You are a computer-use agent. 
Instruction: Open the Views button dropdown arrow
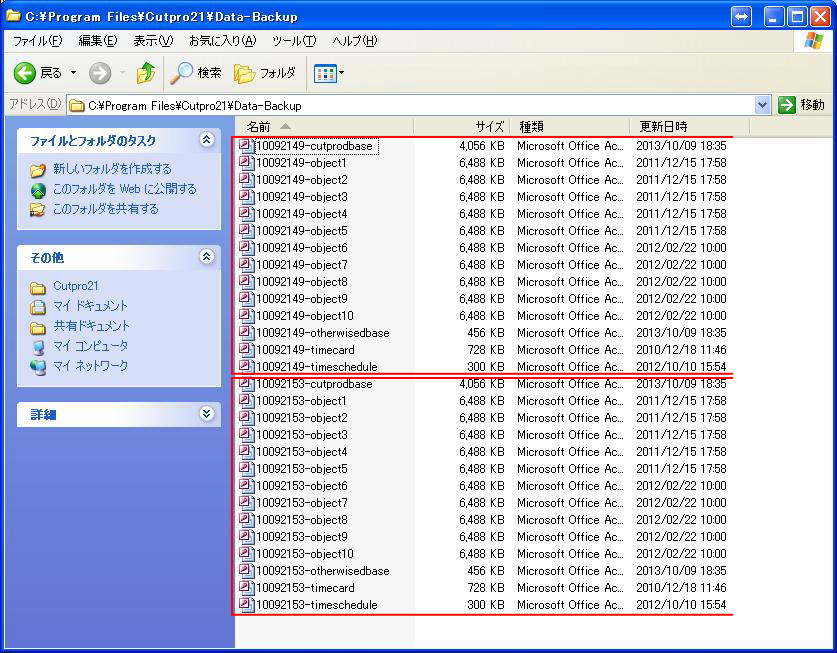[x=342, y=73]
